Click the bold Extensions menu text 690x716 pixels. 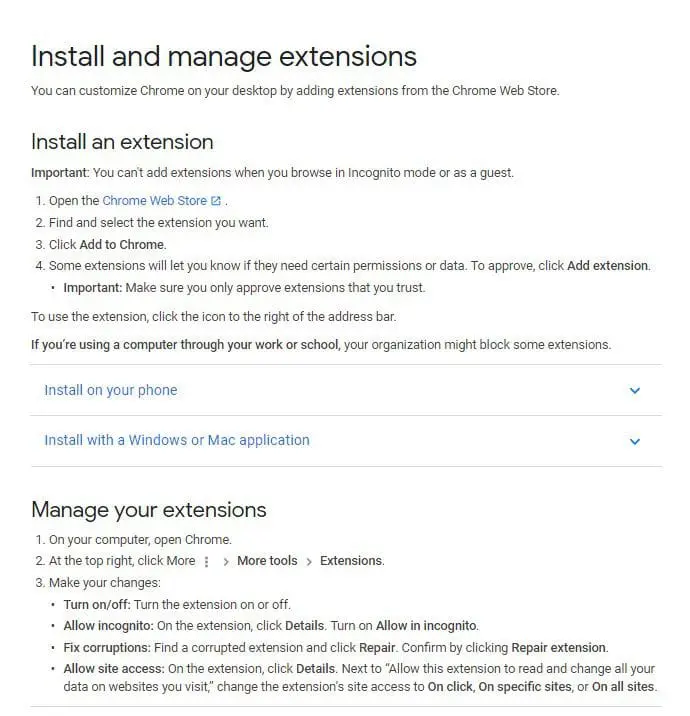point(351,561)
